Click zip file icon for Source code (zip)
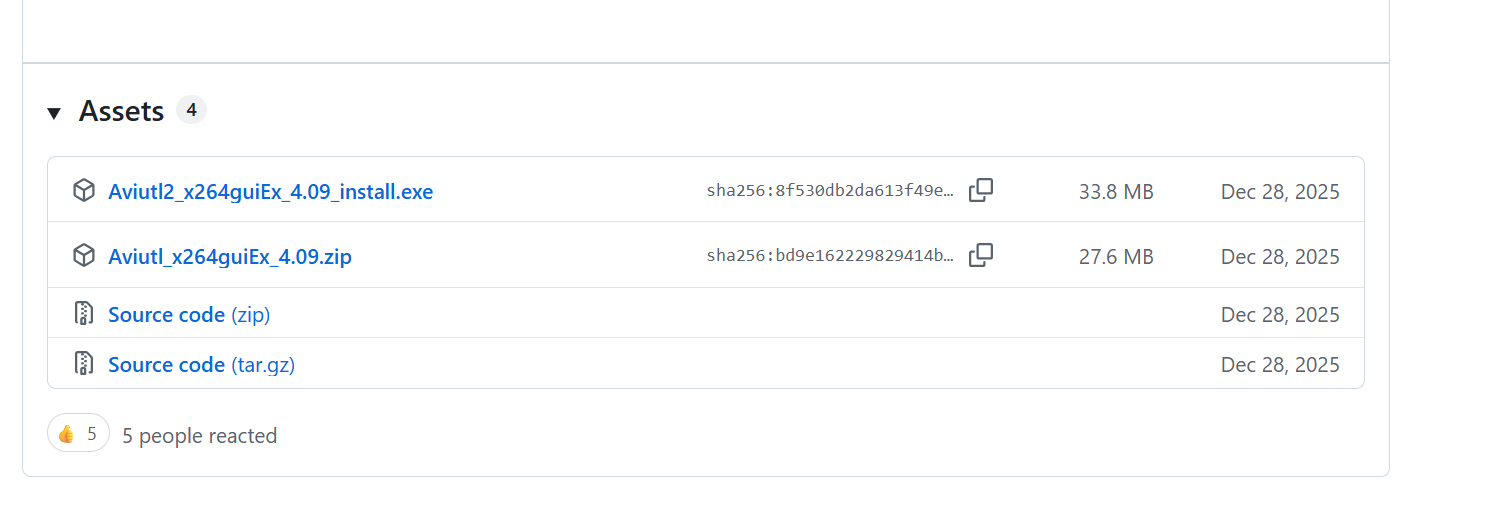Image resolution: width=1501 pixels, height=506 pixels. [x=84, y=314]
